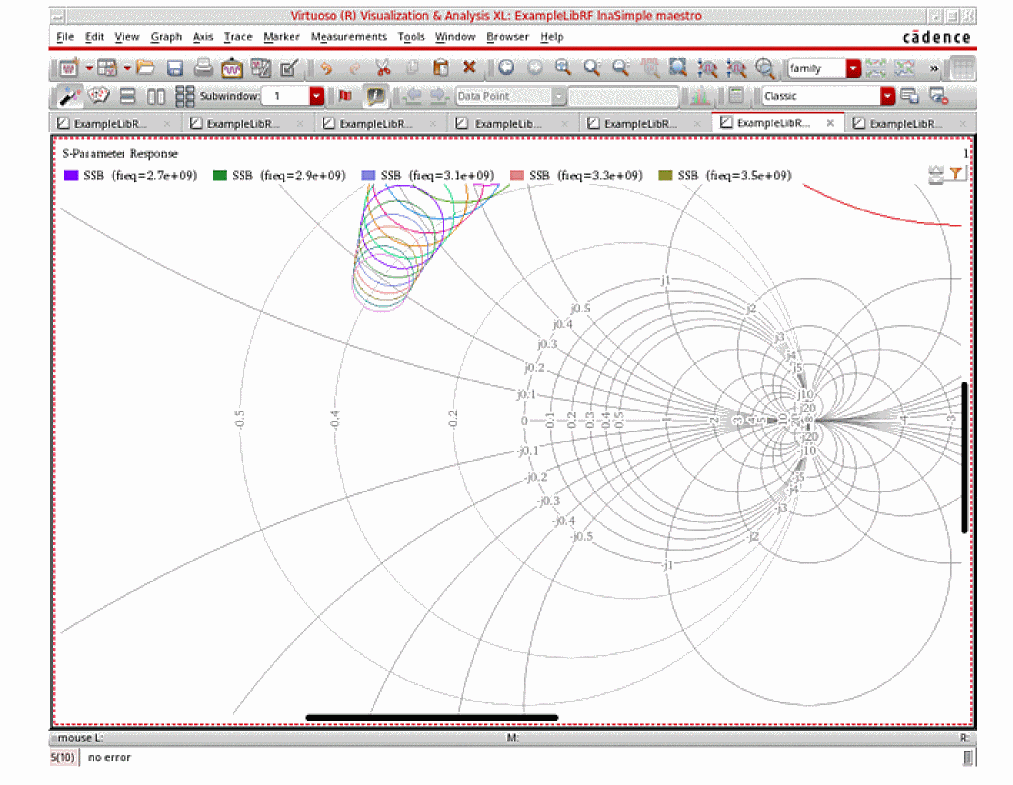Click the Open folder icon
1013x785 pixels.
coord(146,68)
